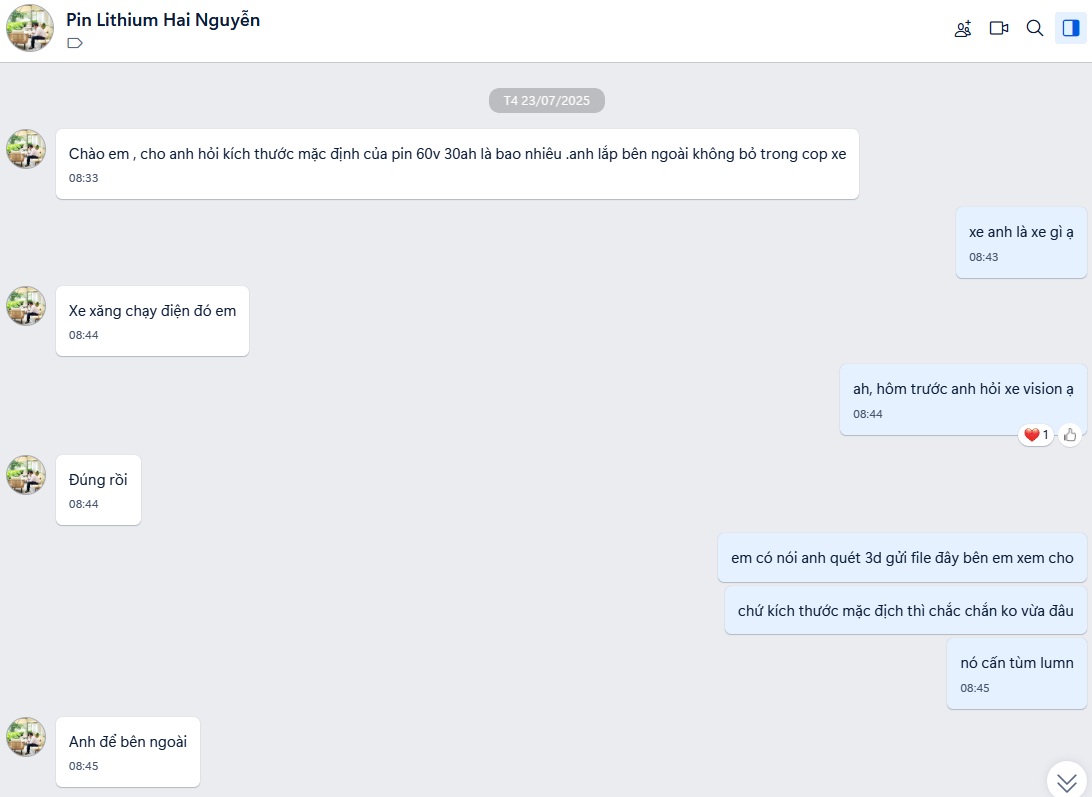Click sender avatar next to "Anh để bên ngoài"
Image resolution: width=1092 pixels, height=797 pixels.
(x=26, y=737)
